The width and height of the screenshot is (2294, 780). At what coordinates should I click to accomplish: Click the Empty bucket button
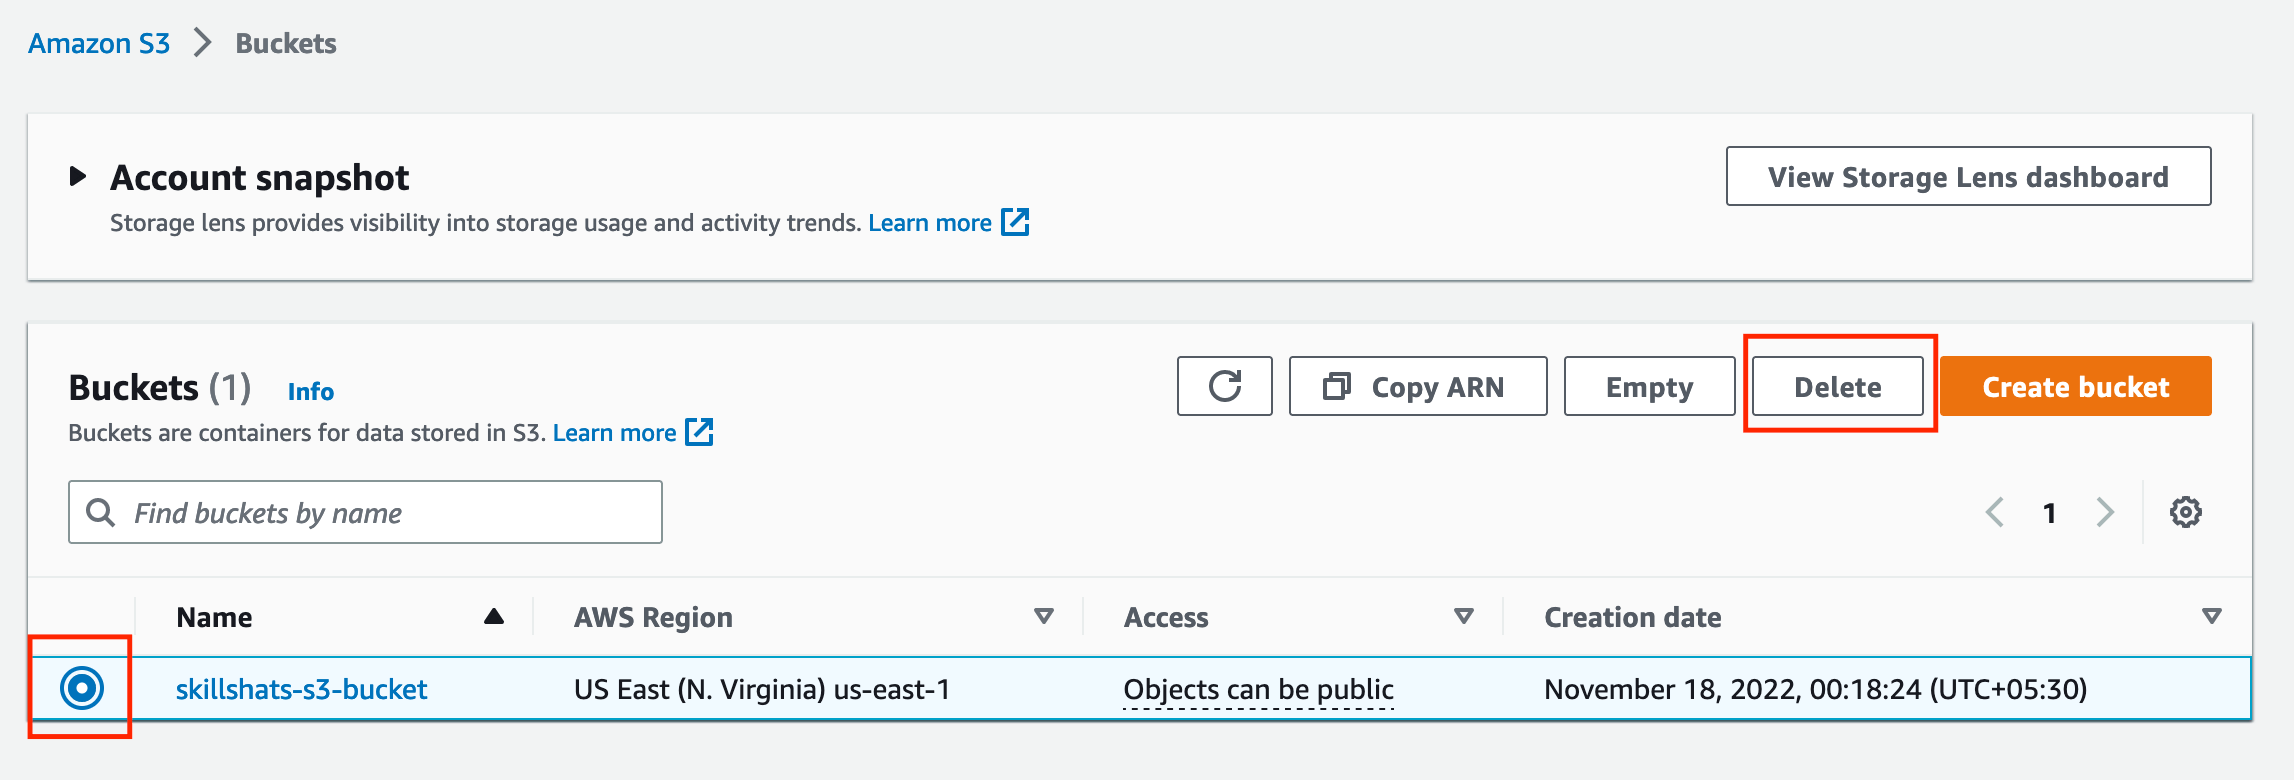(1649, 386)
